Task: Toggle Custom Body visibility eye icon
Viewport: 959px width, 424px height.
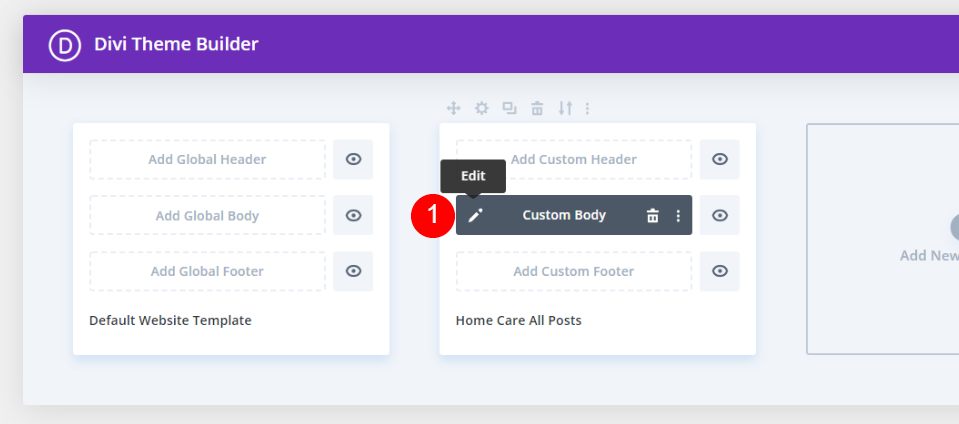Action: pos(720,215)
